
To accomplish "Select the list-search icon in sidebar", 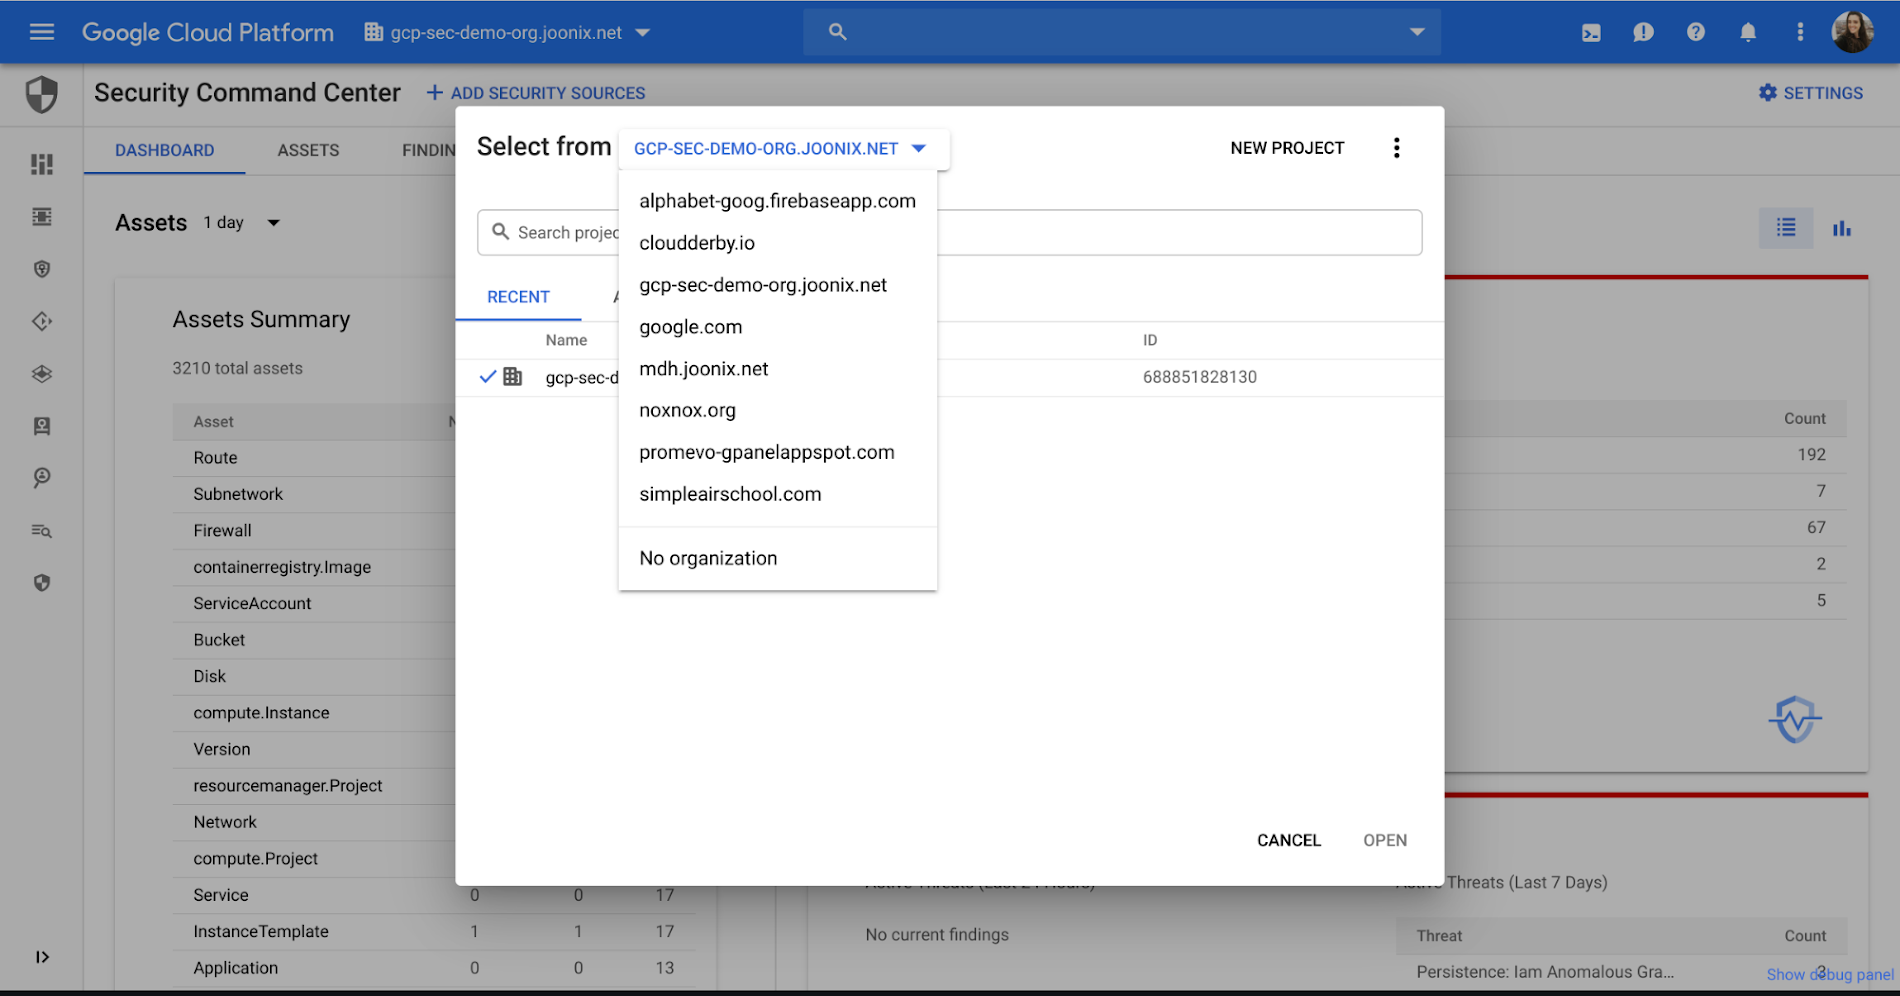I will tap(42, 531).
